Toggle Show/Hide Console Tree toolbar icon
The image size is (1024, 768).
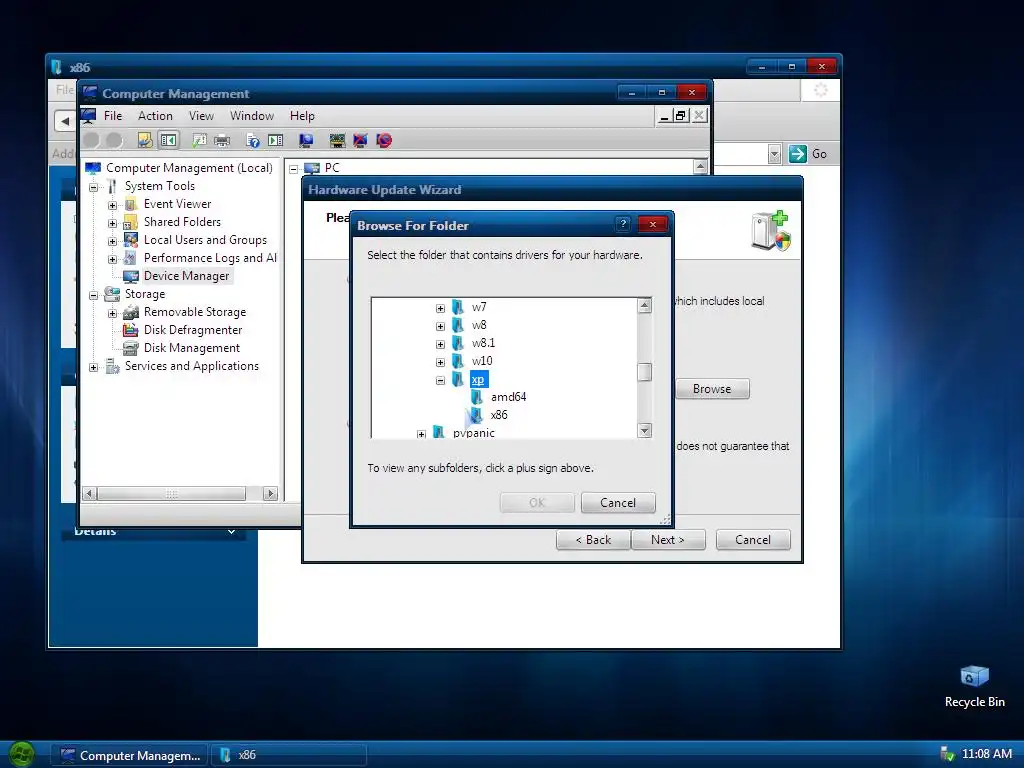point(168,140)
